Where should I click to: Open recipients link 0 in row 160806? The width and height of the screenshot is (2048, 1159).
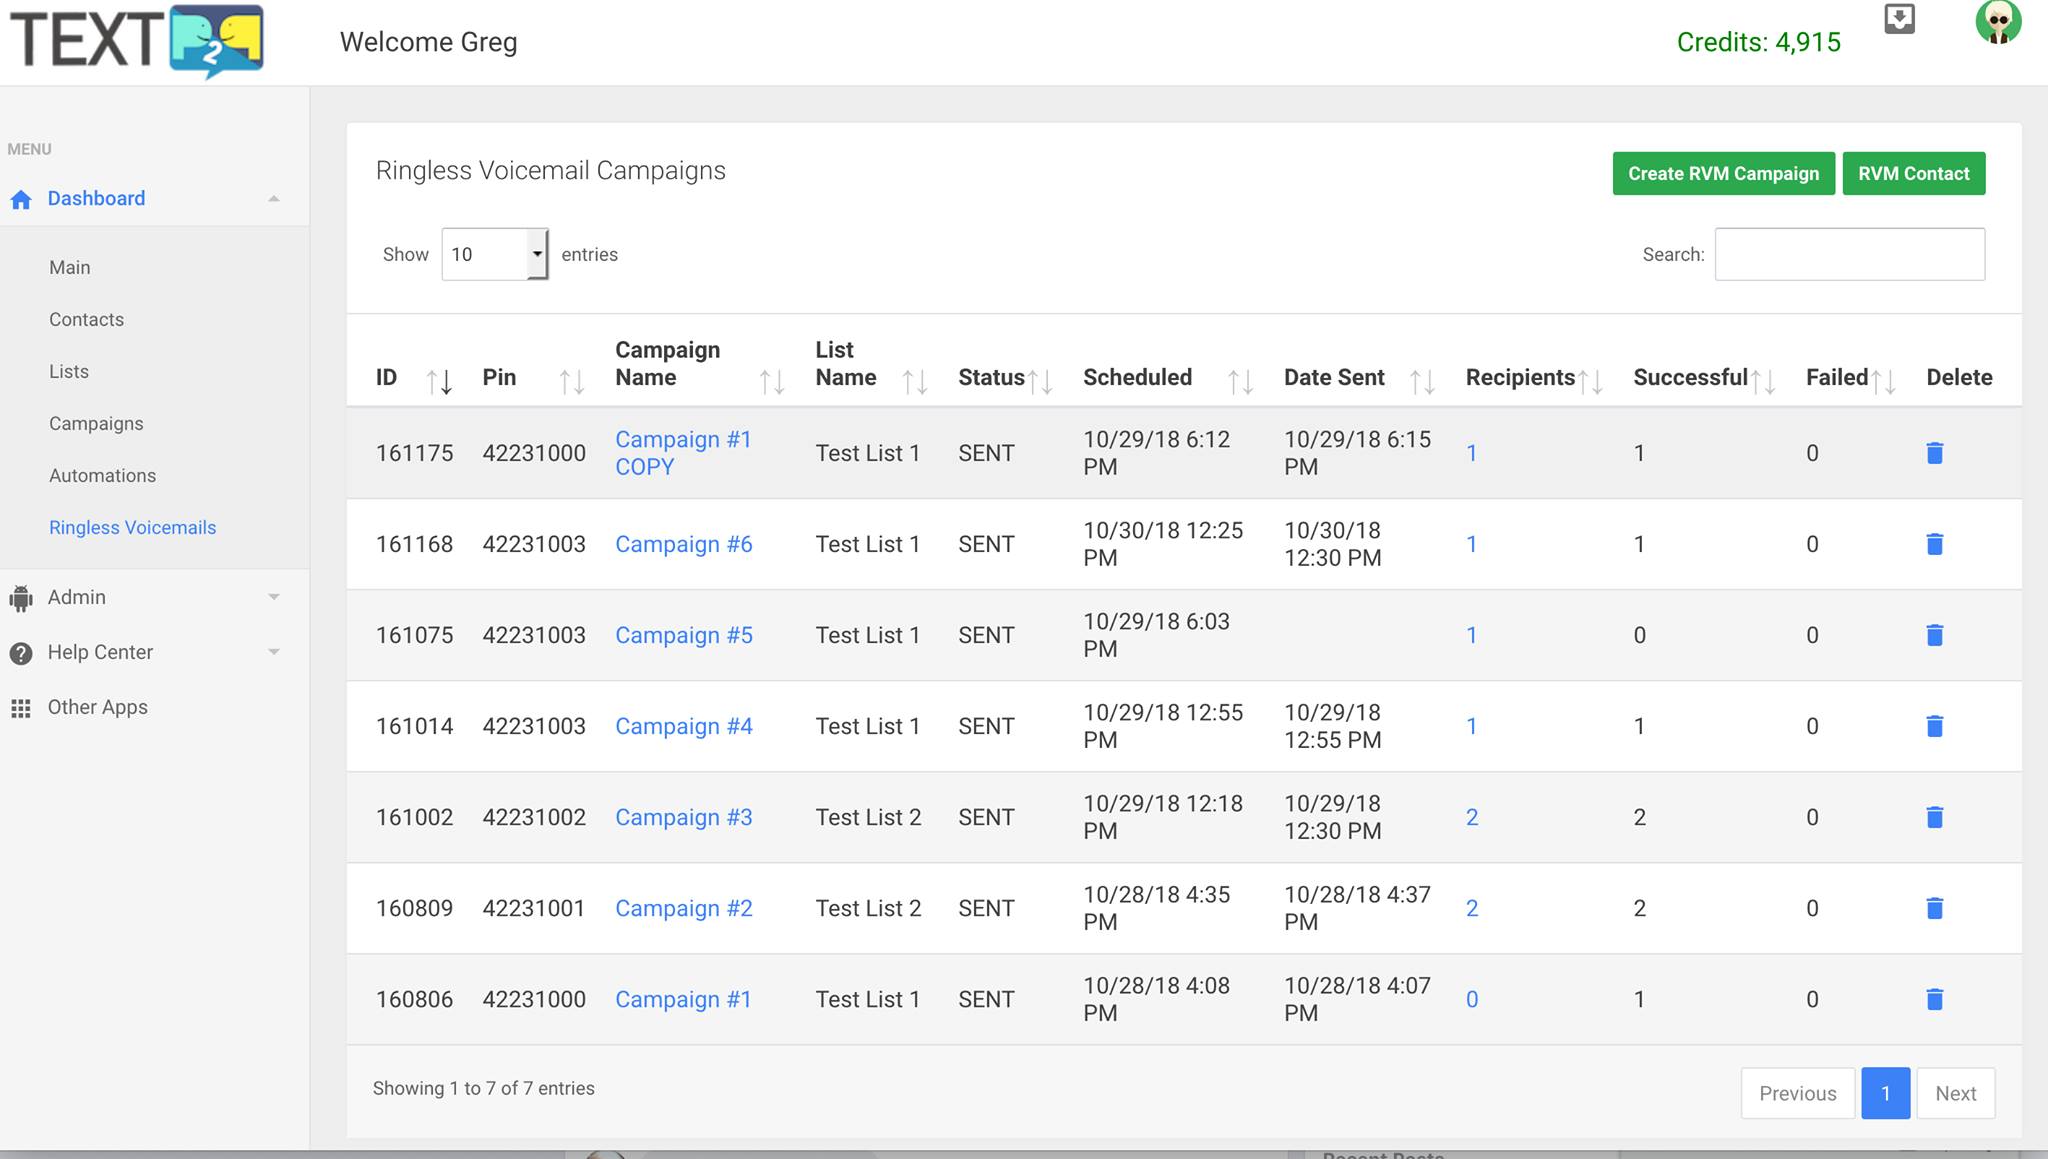(x=1472, y=999)
